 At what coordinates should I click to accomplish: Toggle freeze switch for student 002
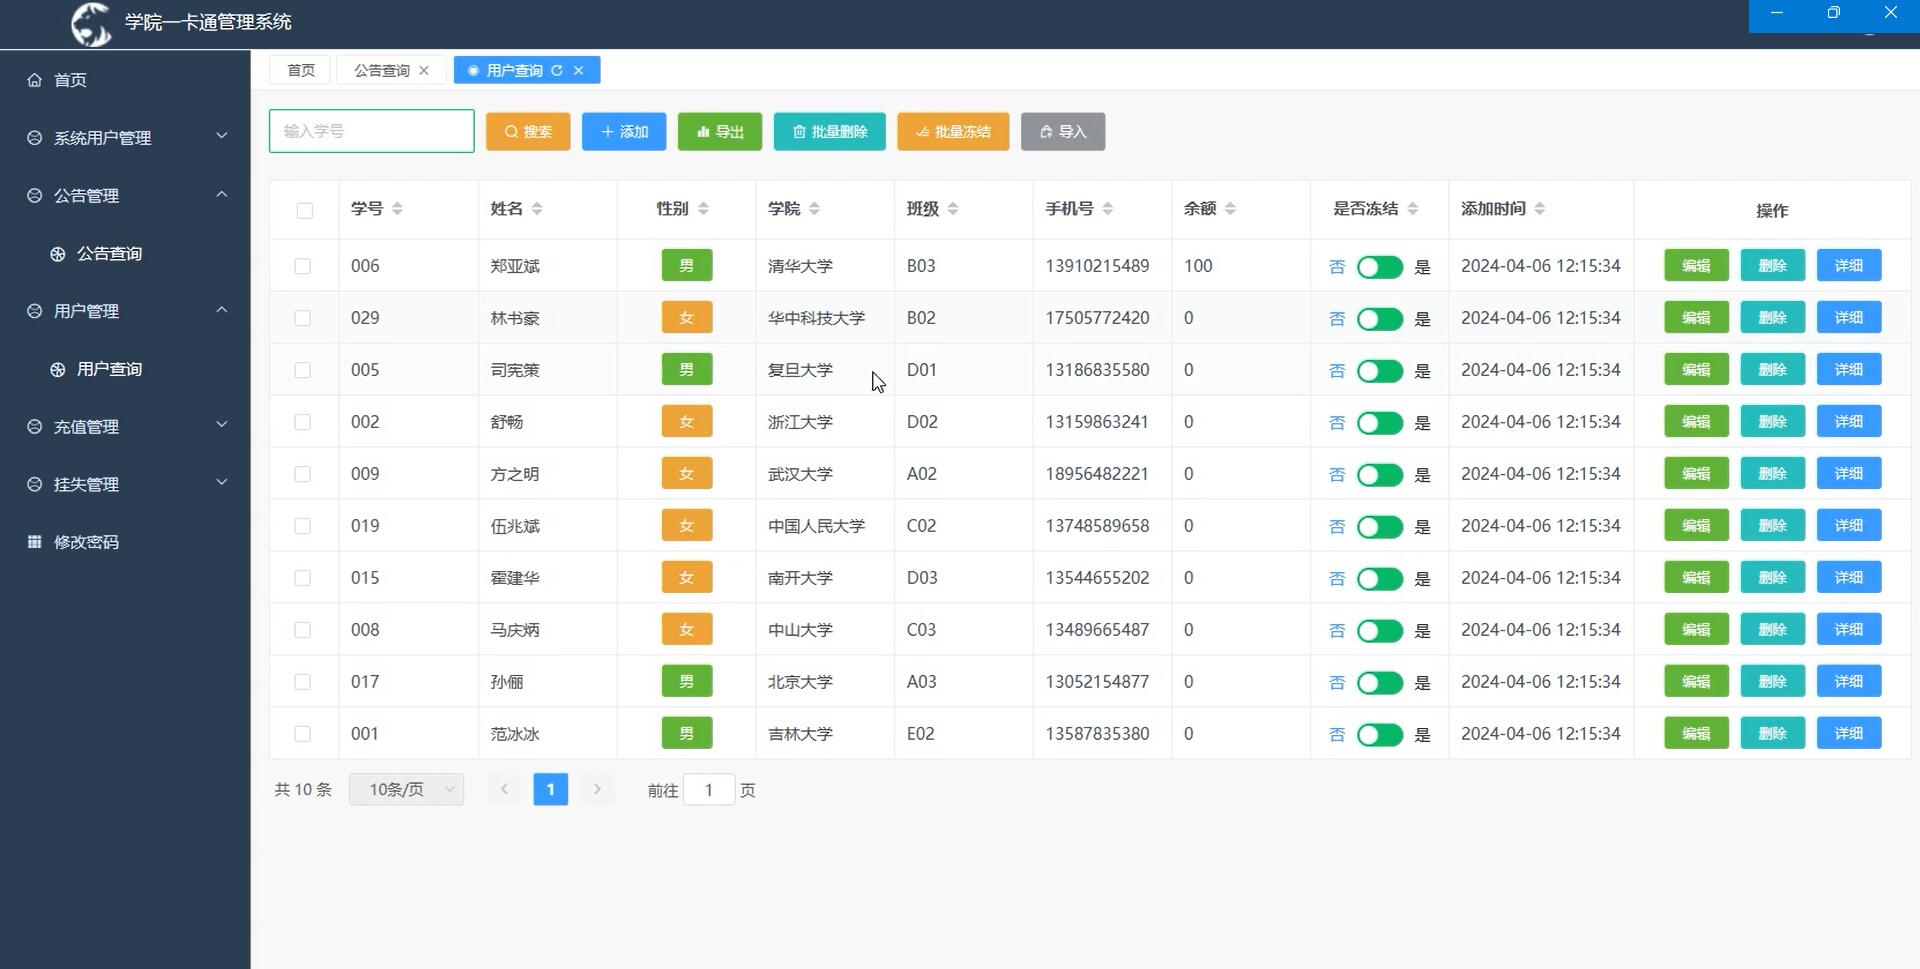(1380, 423)
